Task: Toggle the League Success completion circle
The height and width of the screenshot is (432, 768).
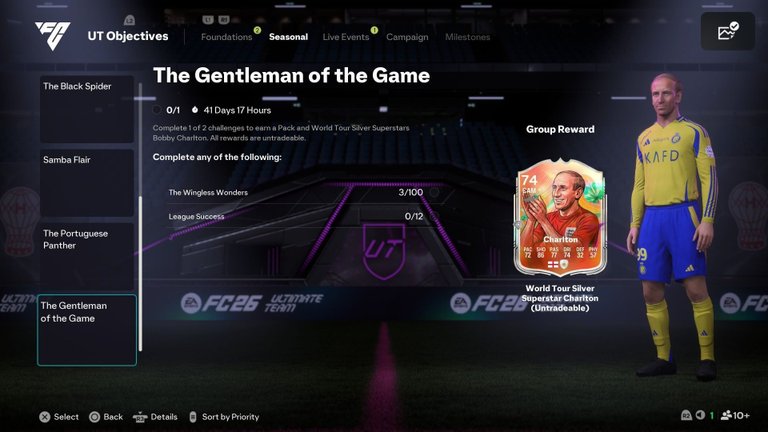Action: coord(434,216)
